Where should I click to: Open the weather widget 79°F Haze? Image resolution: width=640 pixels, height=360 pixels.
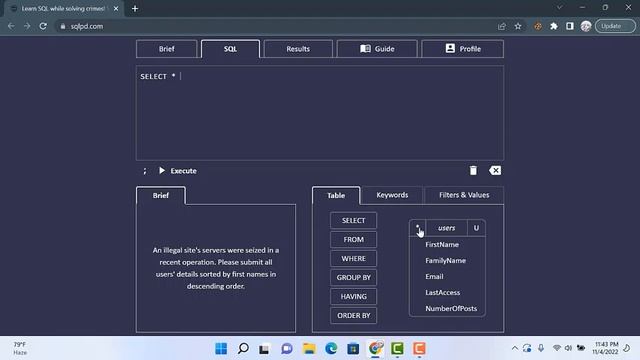pyautogui.click(x=20, y=348)
